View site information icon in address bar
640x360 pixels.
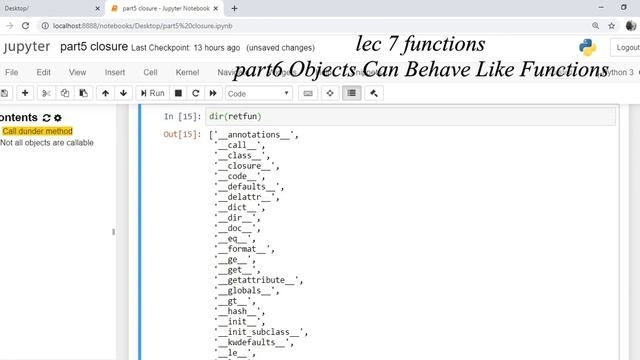pos(45,26)
